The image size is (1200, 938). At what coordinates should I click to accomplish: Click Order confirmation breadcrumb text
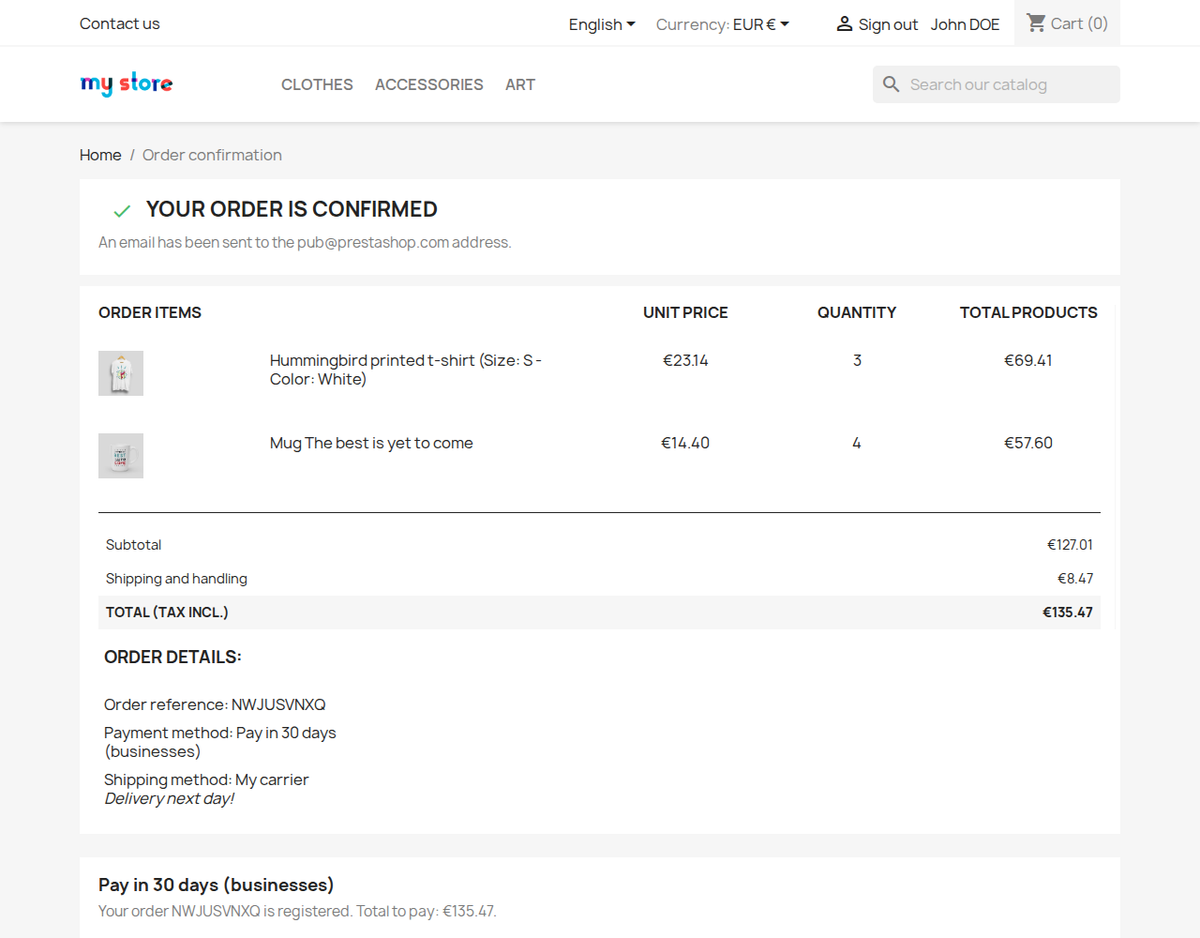click(212, 155)
